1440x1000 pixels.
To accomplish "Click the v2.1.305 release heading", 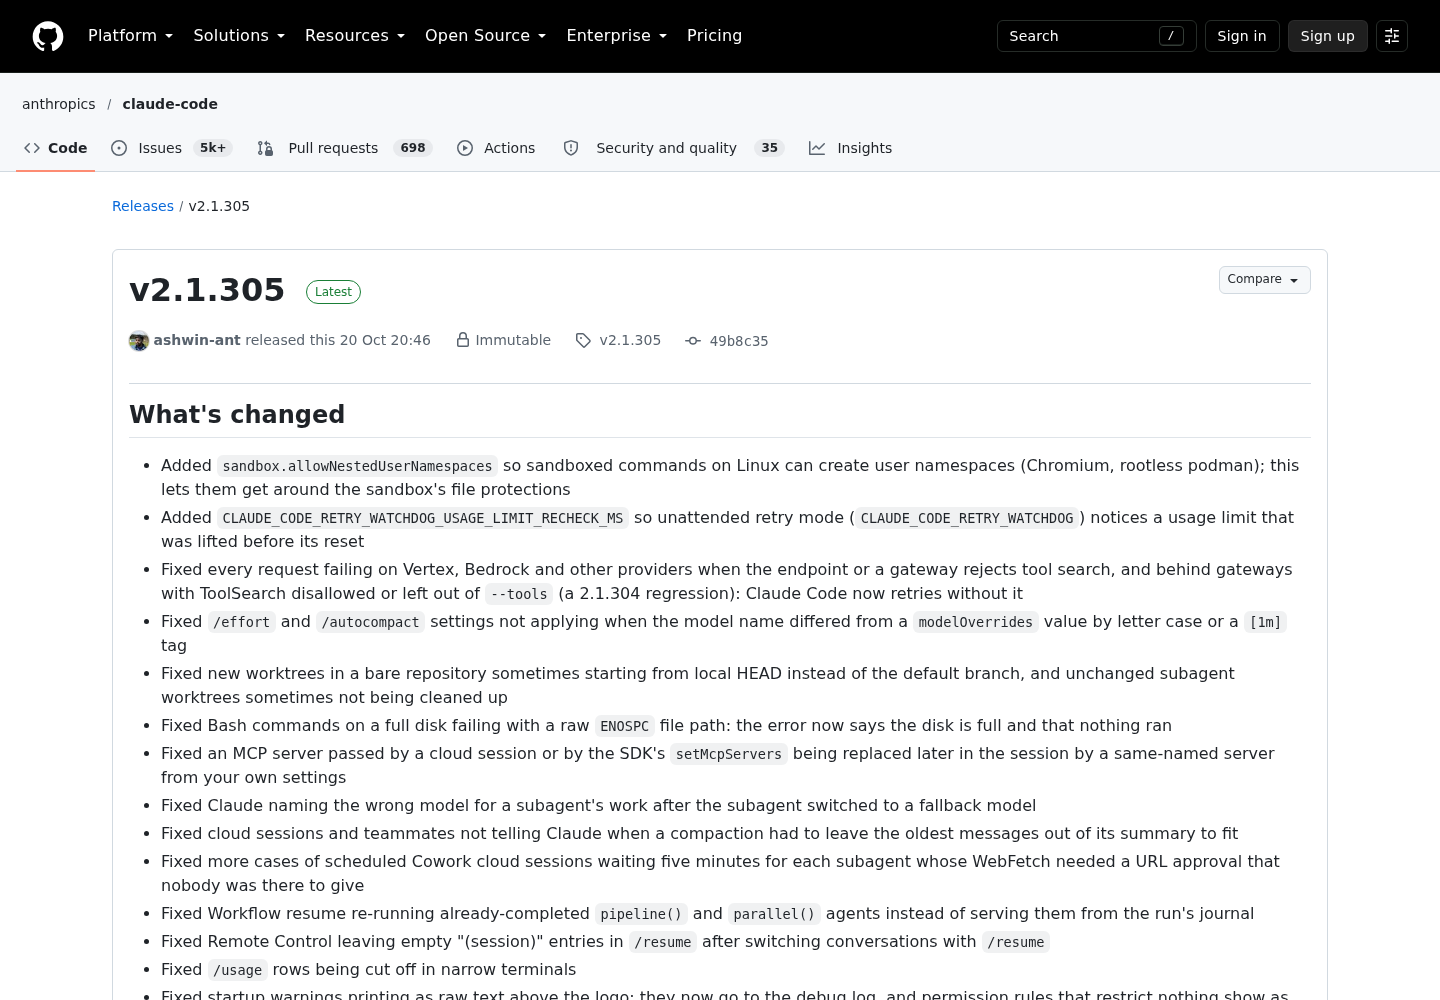I will (207, 290).
